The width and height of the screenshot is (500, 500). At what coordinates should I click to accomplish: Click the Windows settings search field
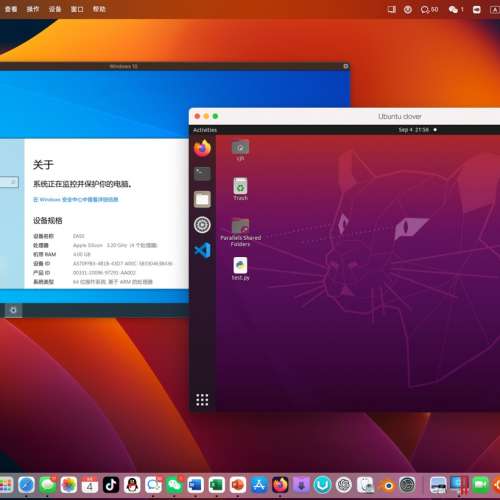pyautogui.click(x=9, y=182)
